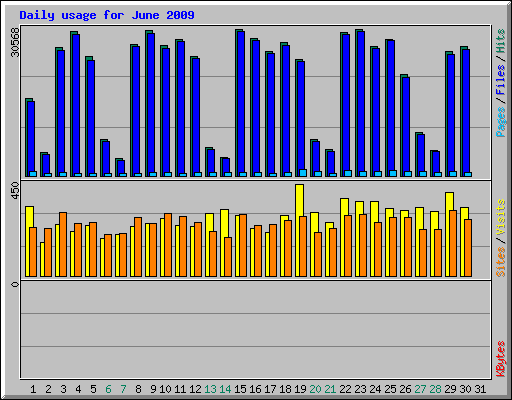Click the orange sites bar for day 30
512x400 pixels.
click(468, 248)
